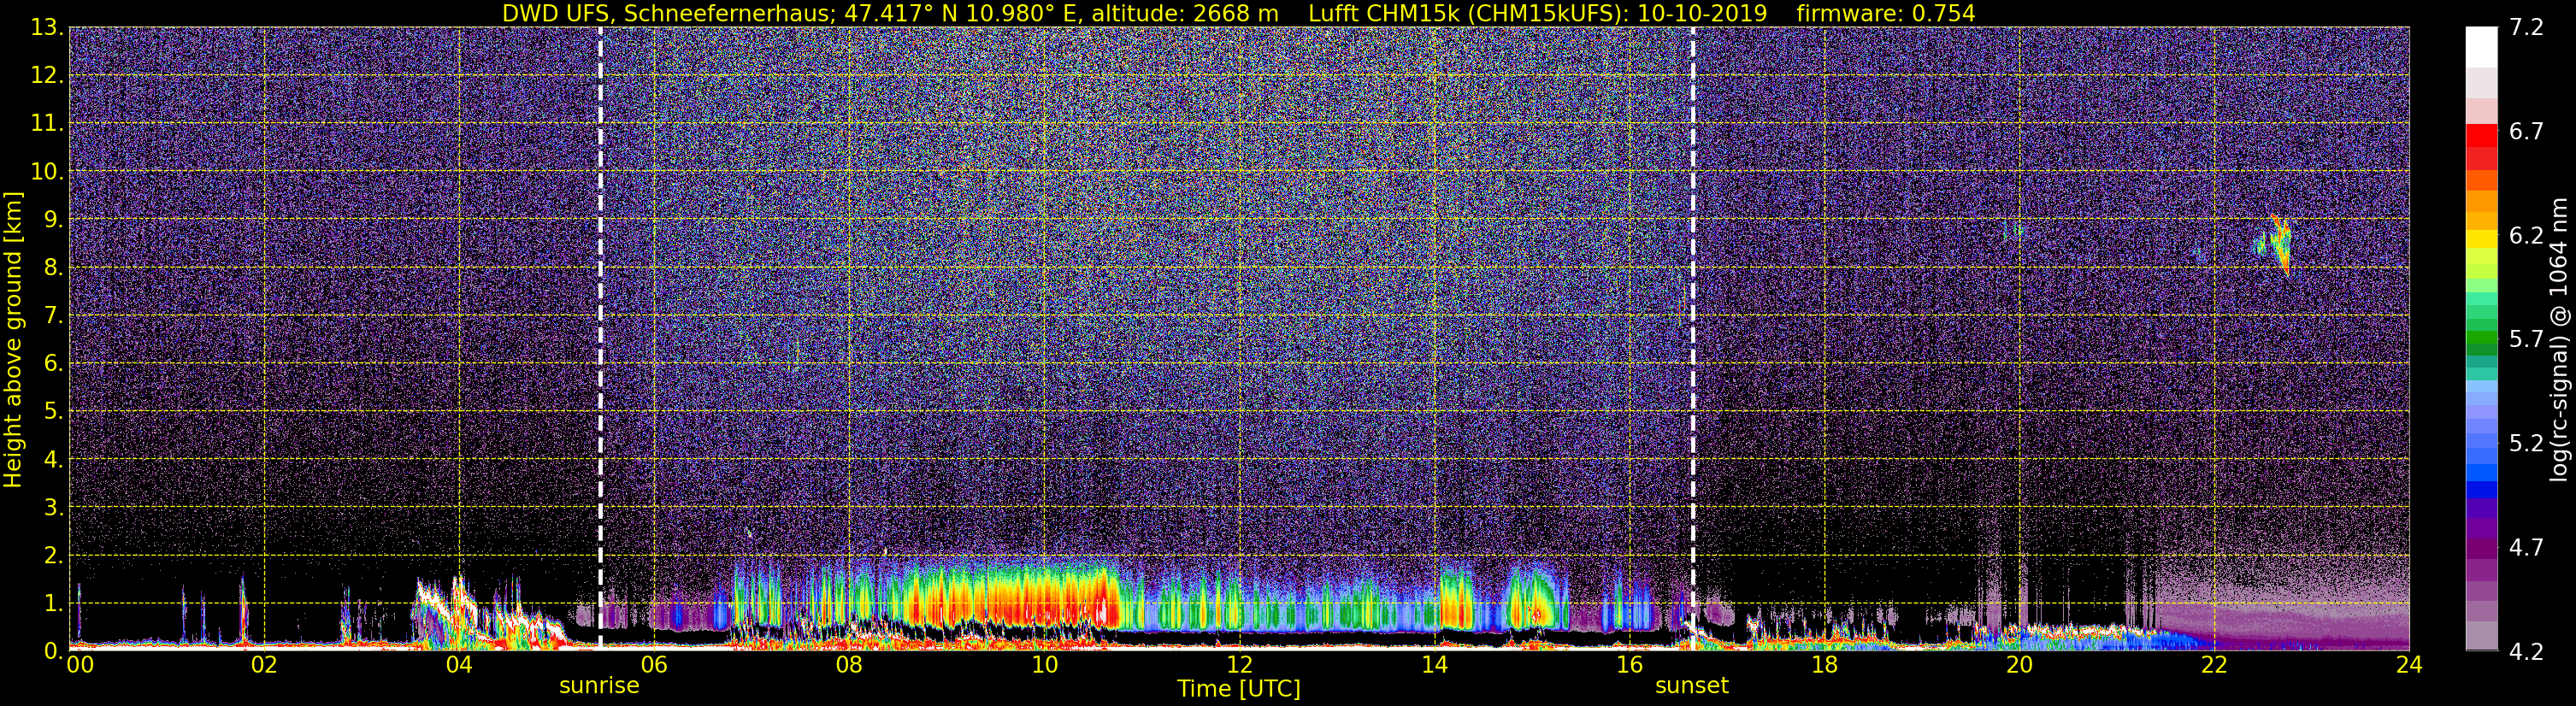The image size is (2576, 706).
Task: Click the dashed white sunrise line
Action: (x=600, y=339)
